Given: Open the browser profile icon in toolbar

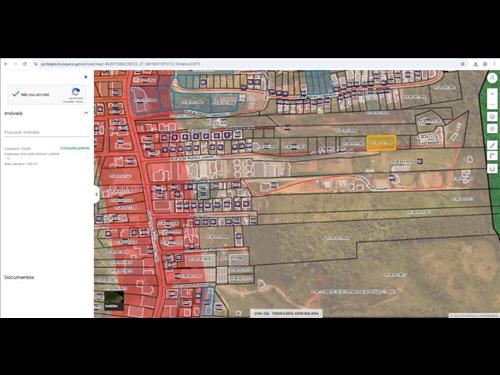Looking at the screenshot, I should pos(485,64).
